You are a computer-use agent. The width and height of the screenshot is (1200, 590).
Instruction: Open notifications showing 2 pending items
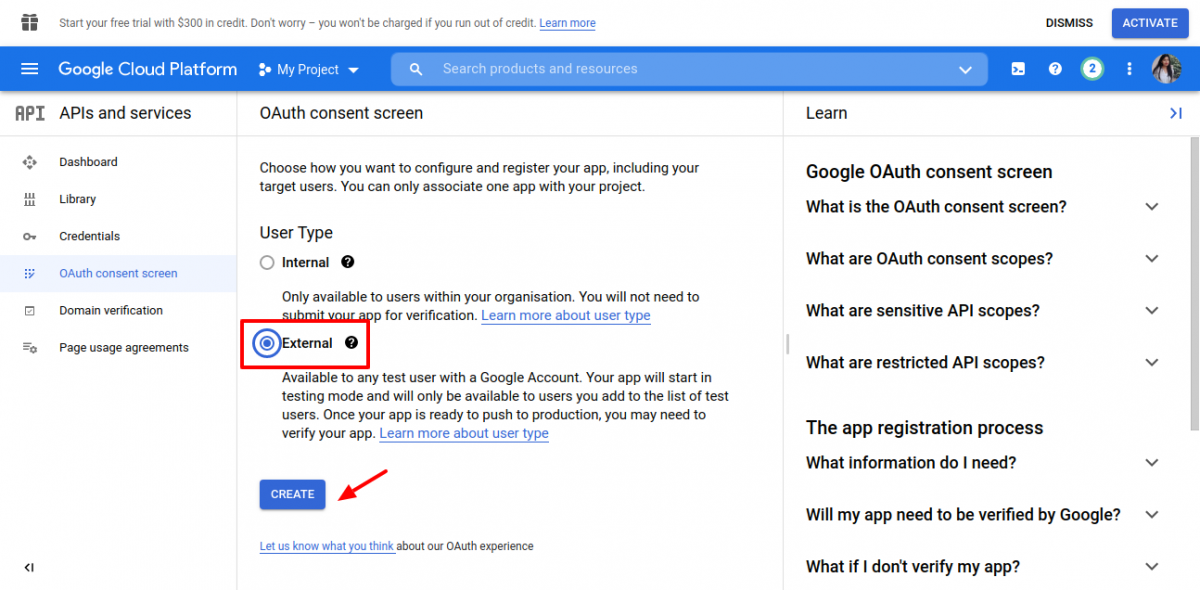(x=1092, y=69)
